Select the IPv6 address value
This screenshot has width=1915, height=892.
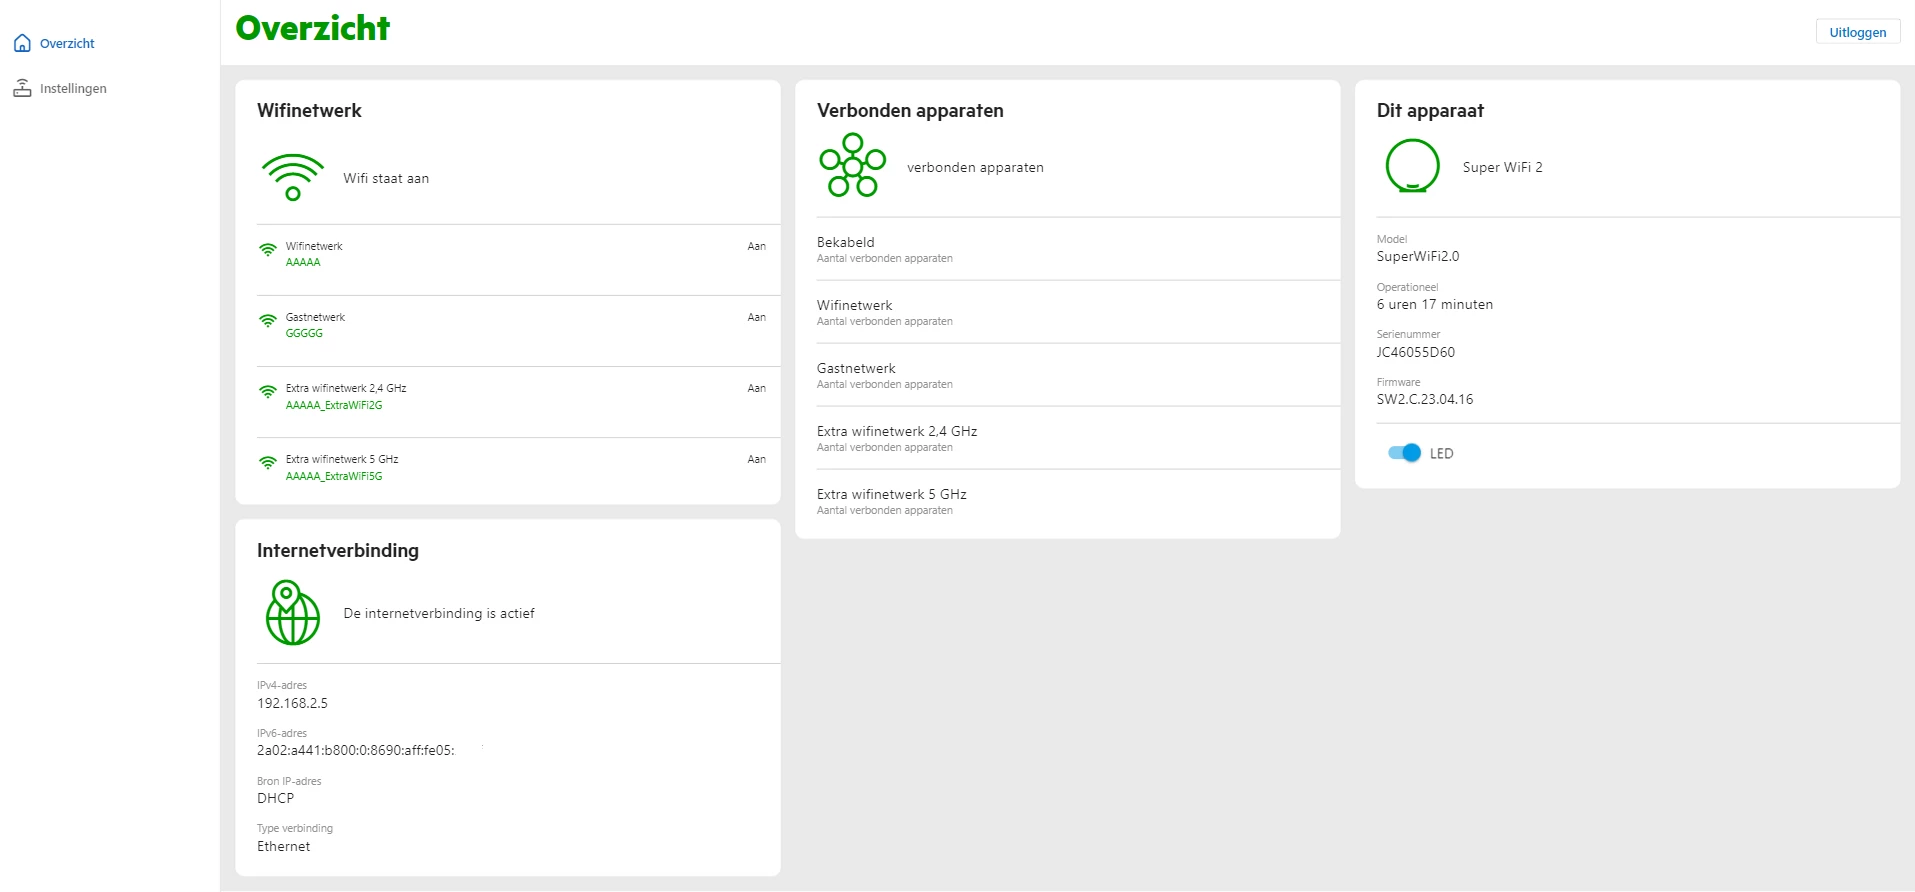356,750
